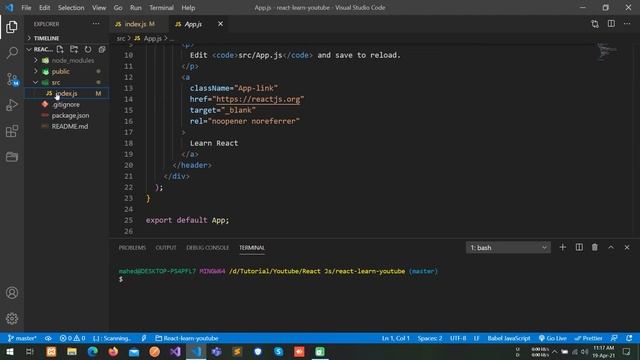The image size is (640, 360).
Task: Click the App.js breadcrumb segment
Action: 148,38
